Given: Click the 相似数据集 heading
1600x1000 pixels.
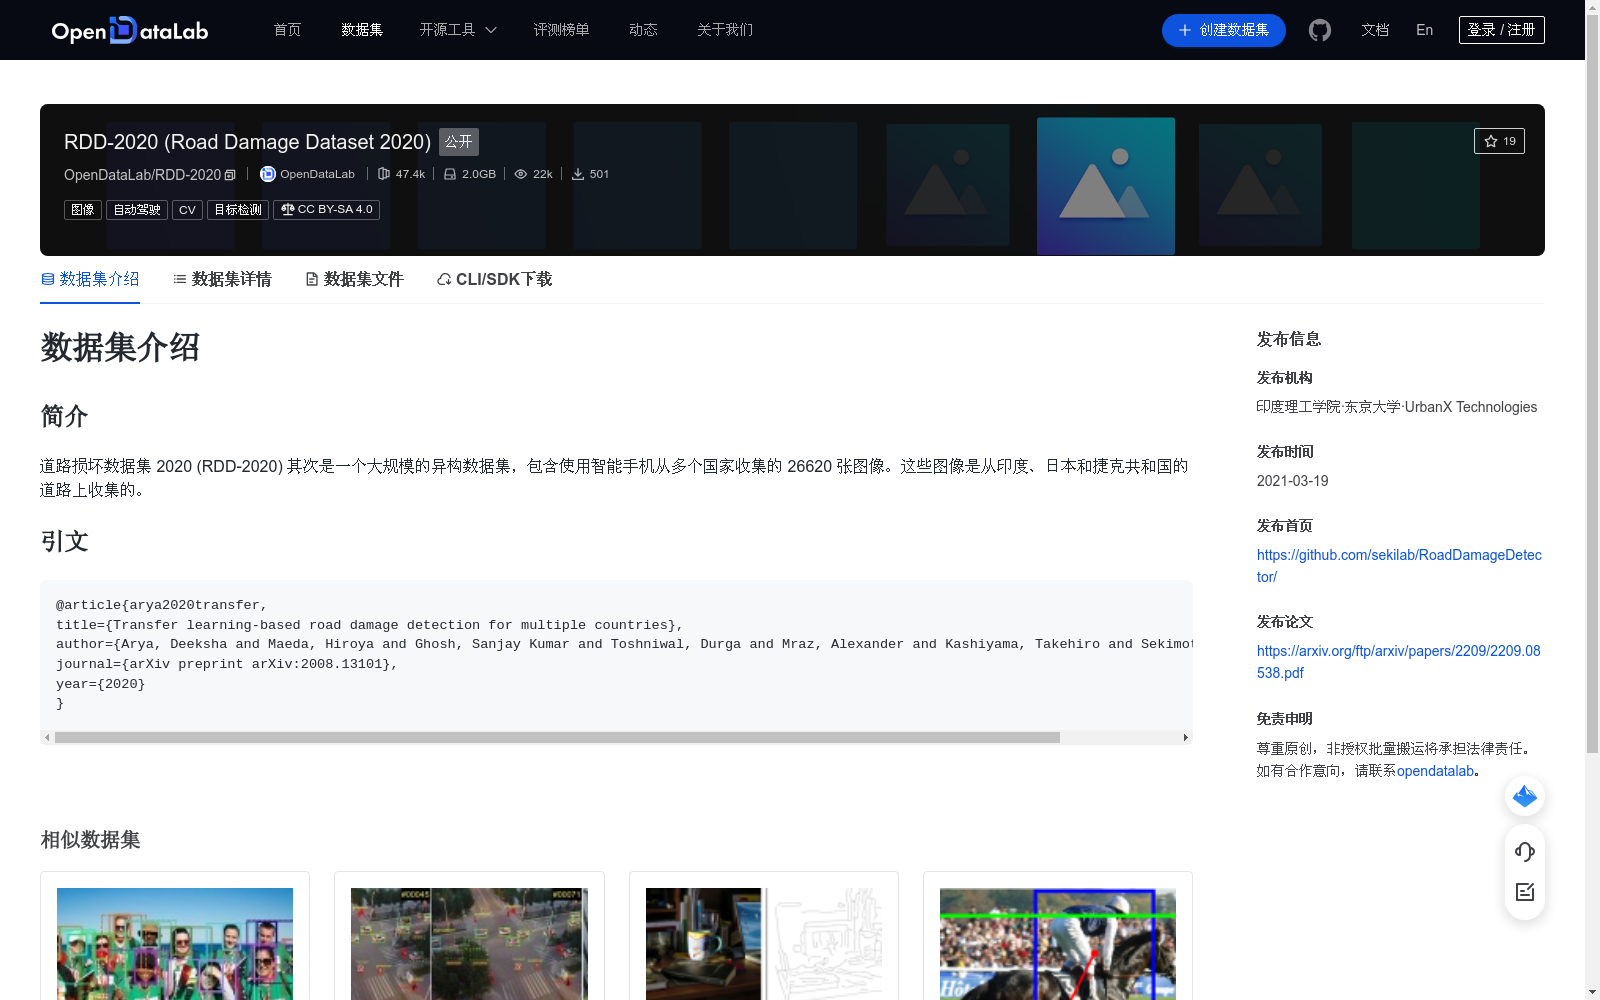Looking at the screenshot, I should [x=90, y=840].
